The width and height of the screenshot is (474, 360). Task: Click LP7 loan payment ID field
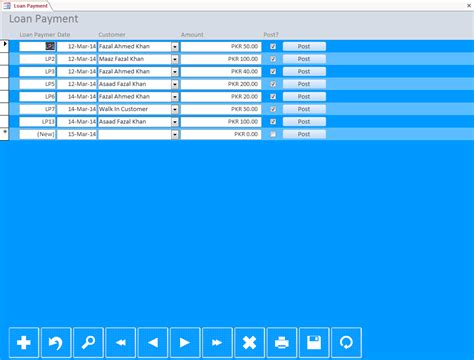coord(37,109)
